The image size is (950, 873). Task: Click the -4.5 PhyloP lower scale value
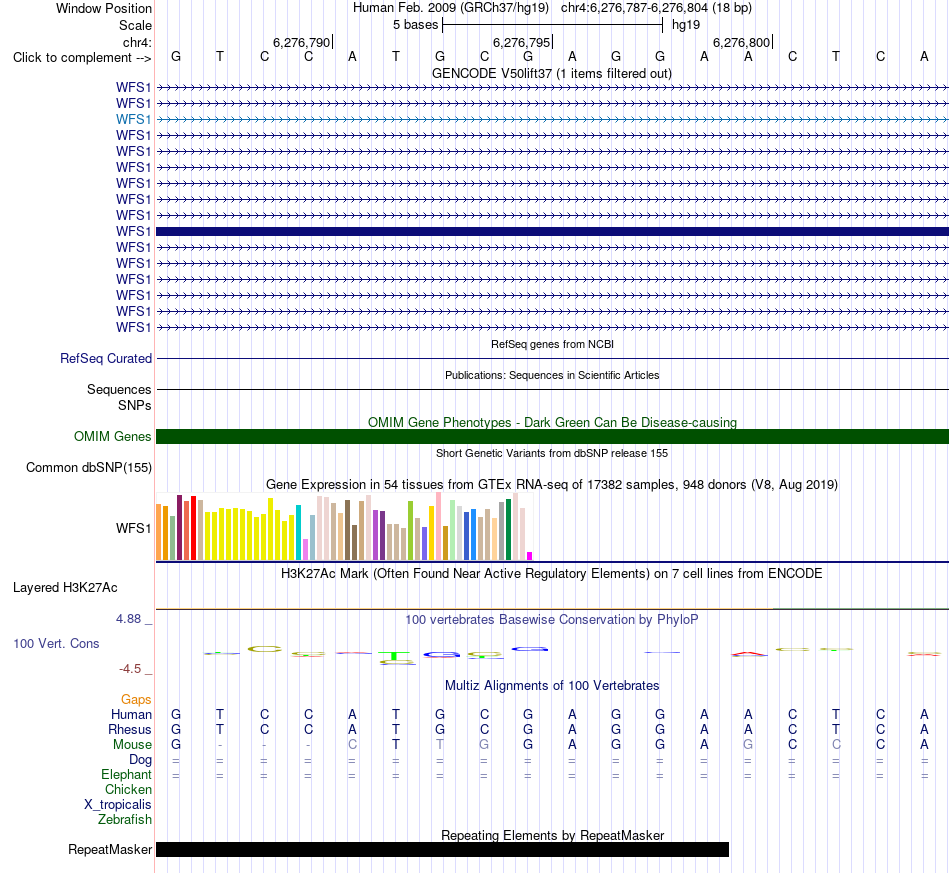pos(130,669)
